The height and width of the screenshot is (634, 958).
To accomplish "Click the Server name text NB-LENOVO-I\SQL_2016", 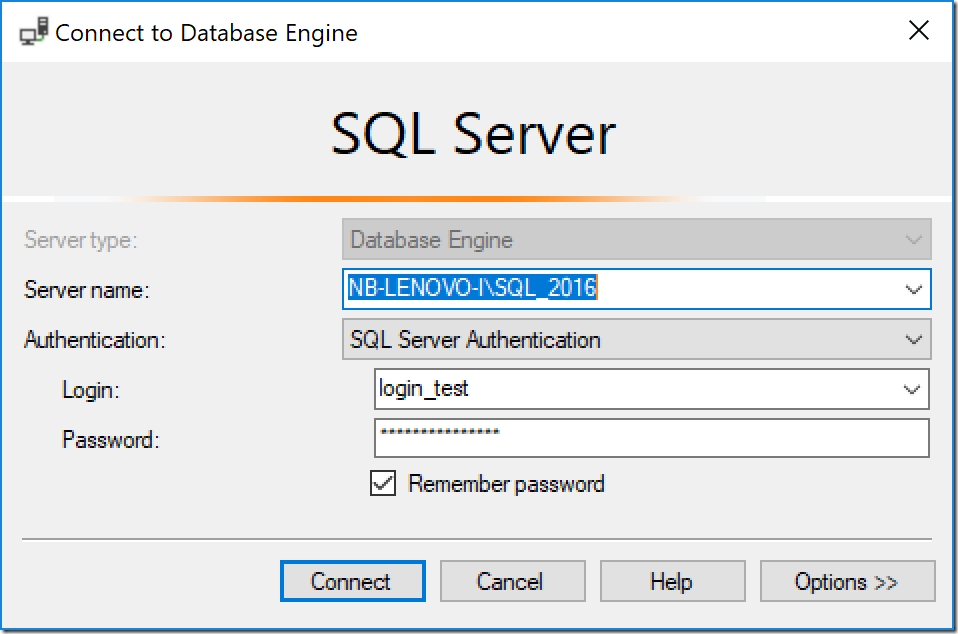I will point(472,287).
